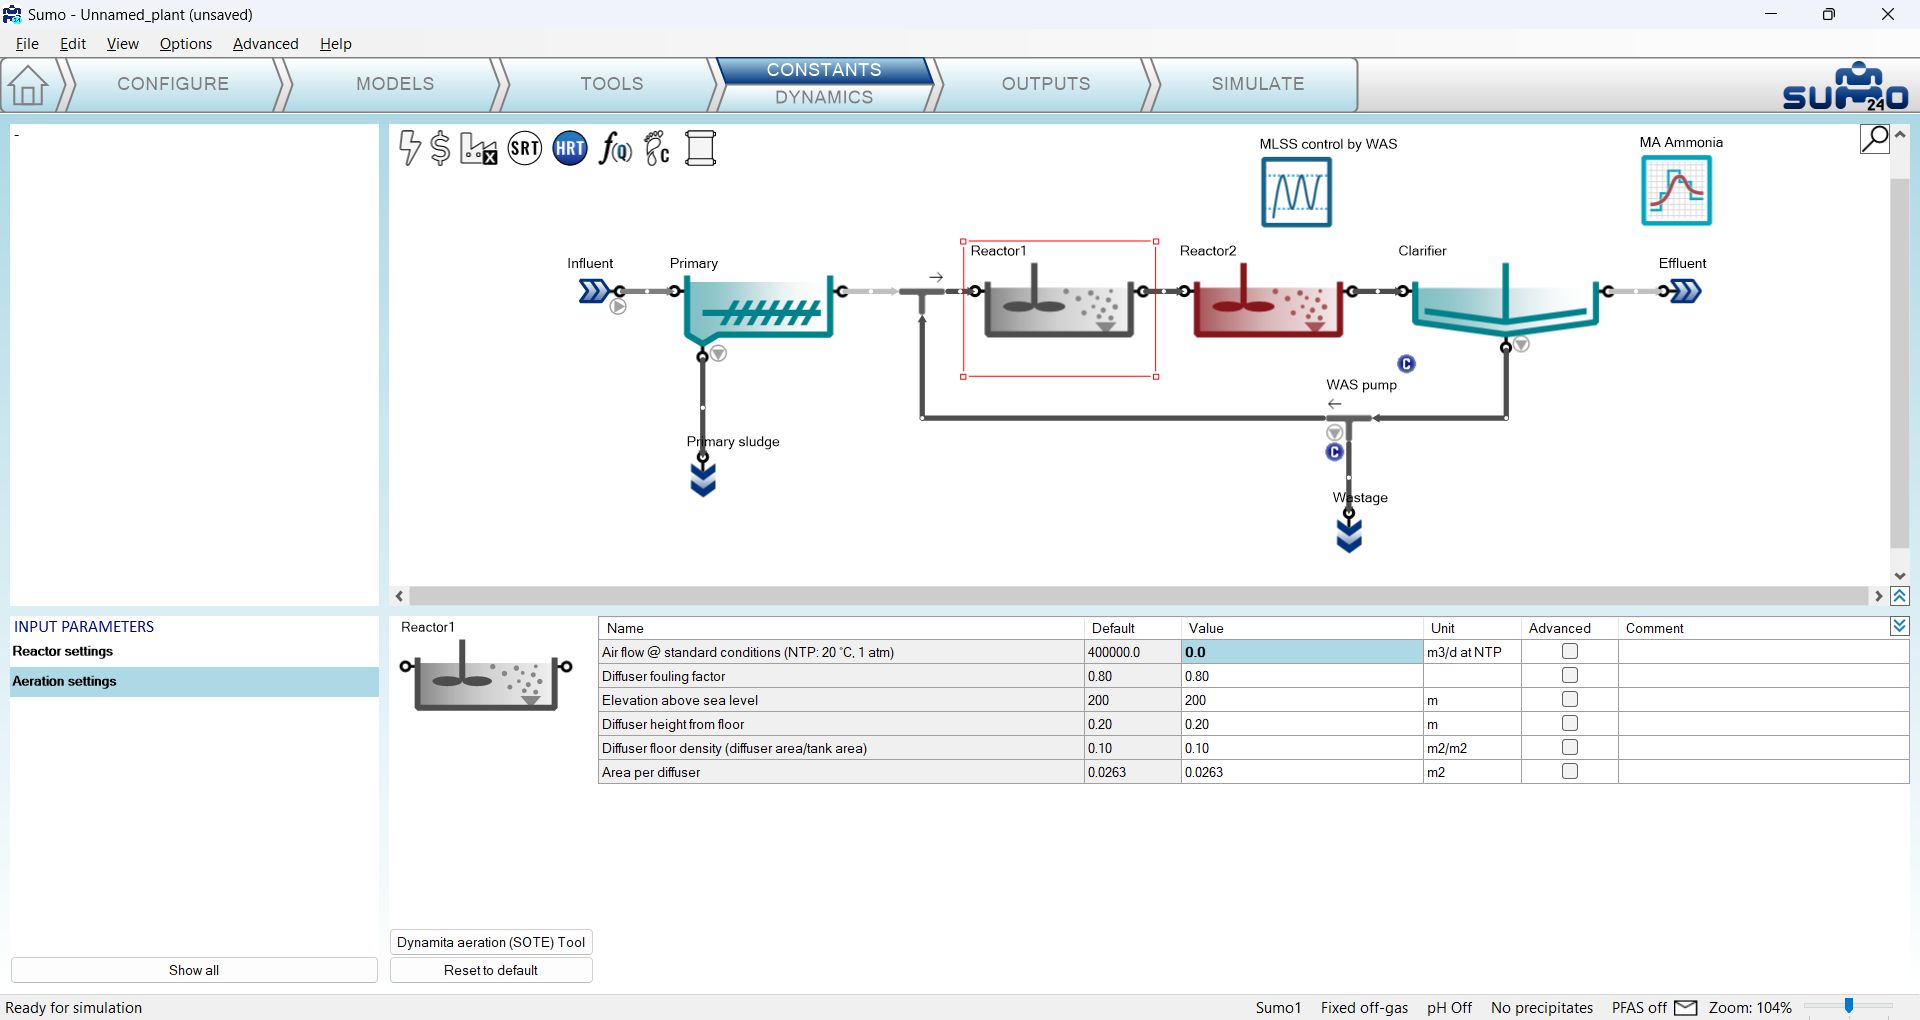This screenshot has height=1020, width=1920.
Task: Click the flowsheet scroll-right arrow
Action: pos(1879,596)
